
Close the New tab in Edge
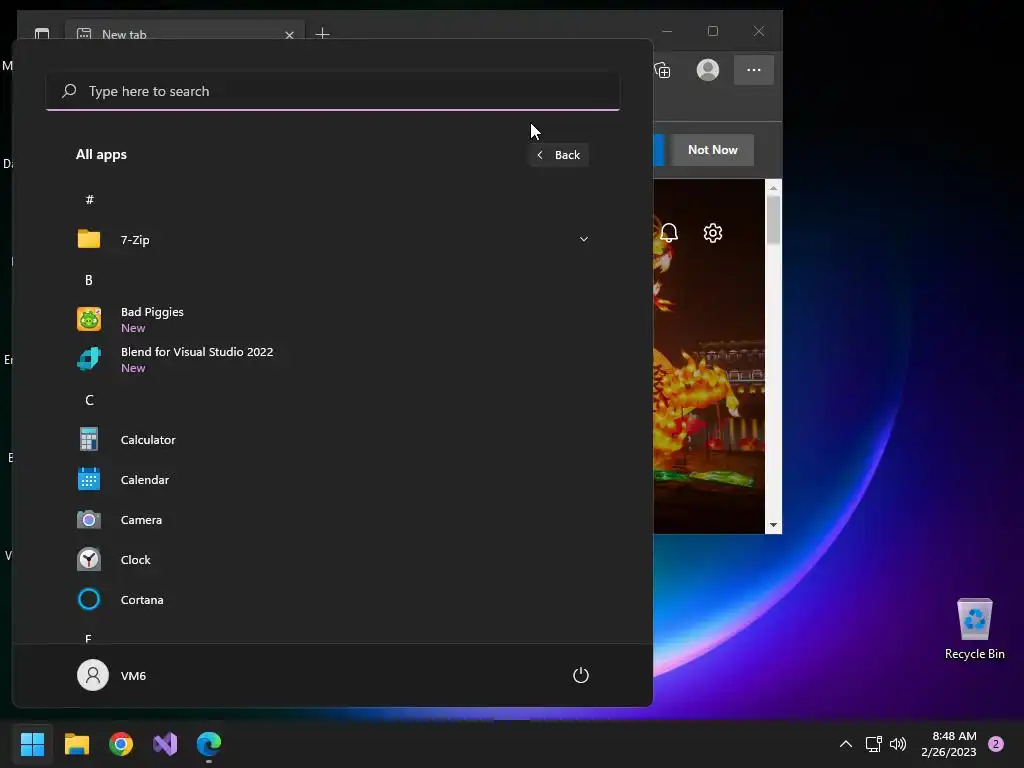[289, 35]
